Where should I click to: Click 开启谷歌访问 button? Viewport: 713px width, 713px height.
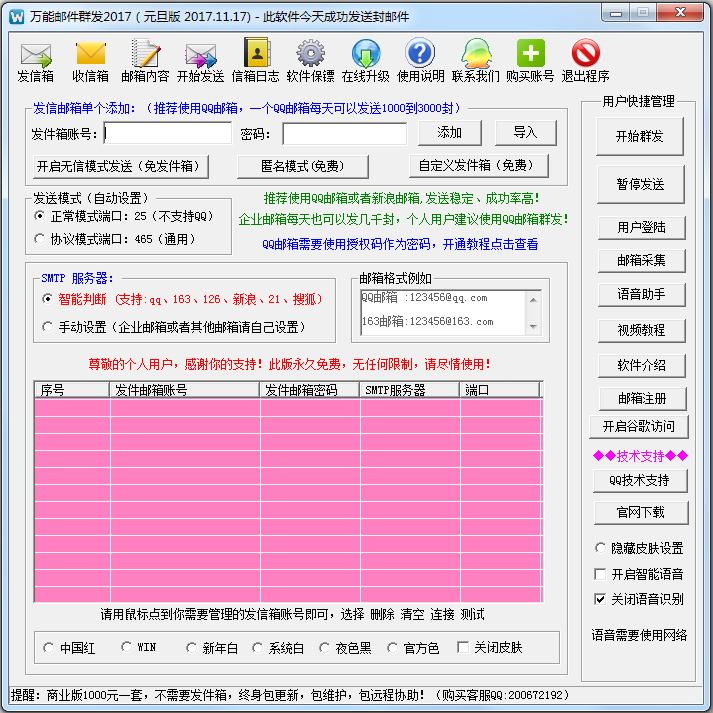click(638, 427)
